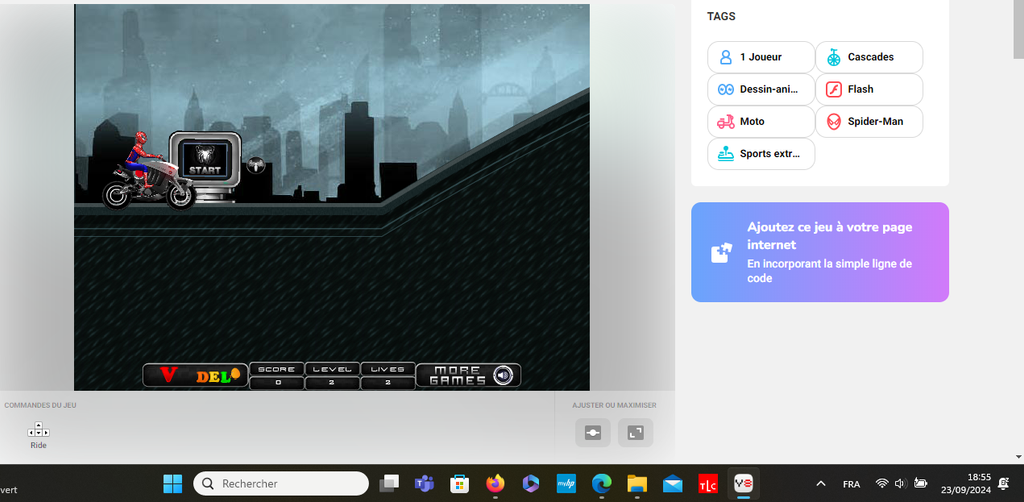
Task: Click the START sign in the game
Action: click(x=205, y=159)
